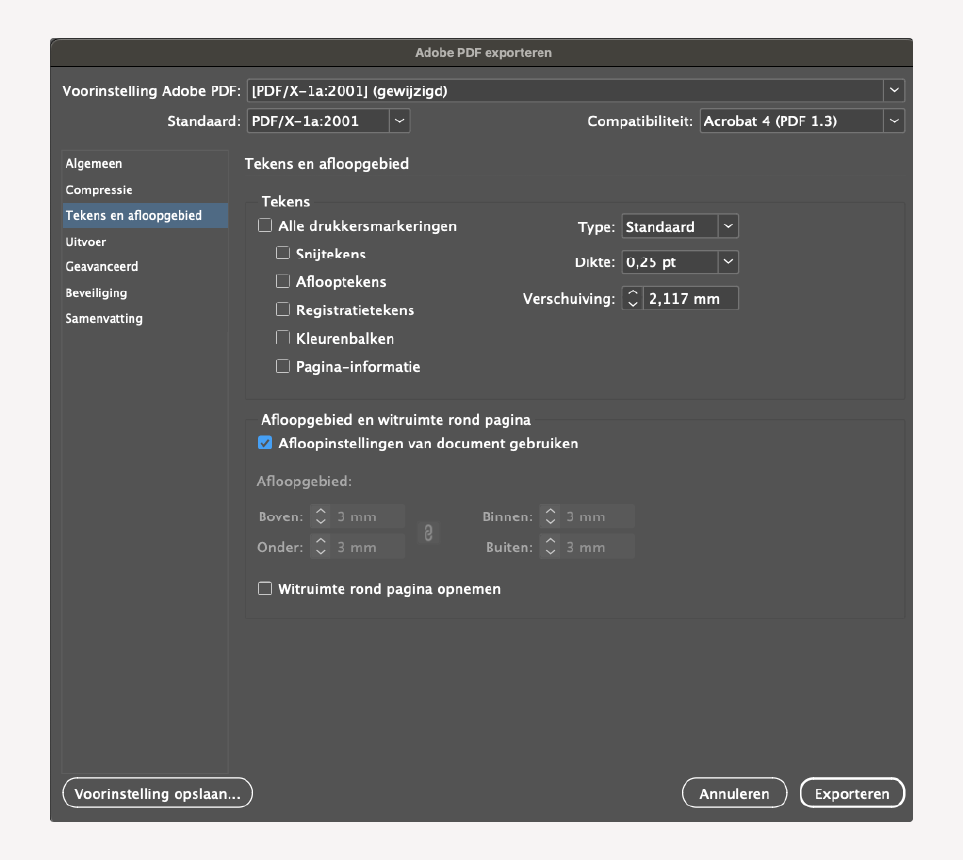Click the chain link icon between bleed fields

coord(428,533)
